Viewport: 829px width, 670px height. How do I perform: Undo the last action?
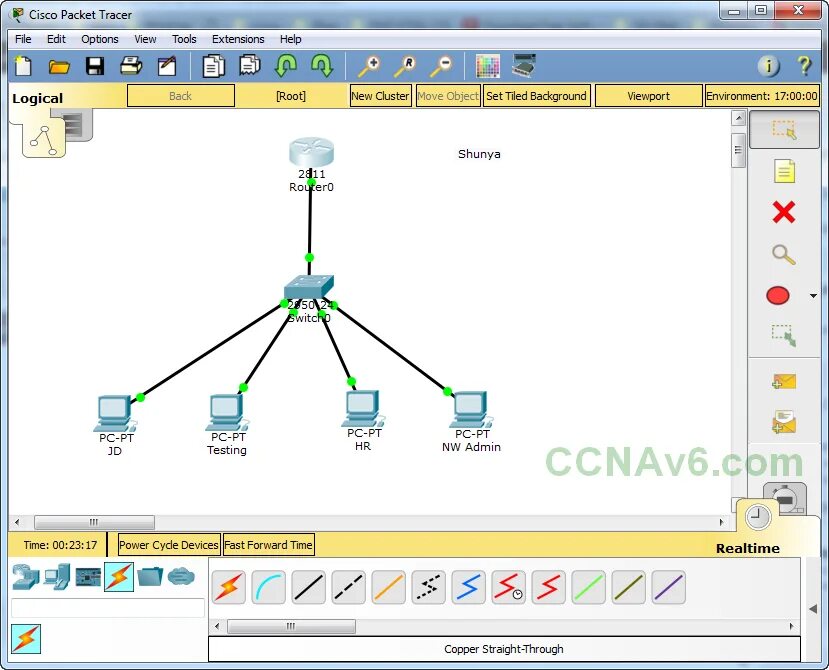[x=286, y=66]
